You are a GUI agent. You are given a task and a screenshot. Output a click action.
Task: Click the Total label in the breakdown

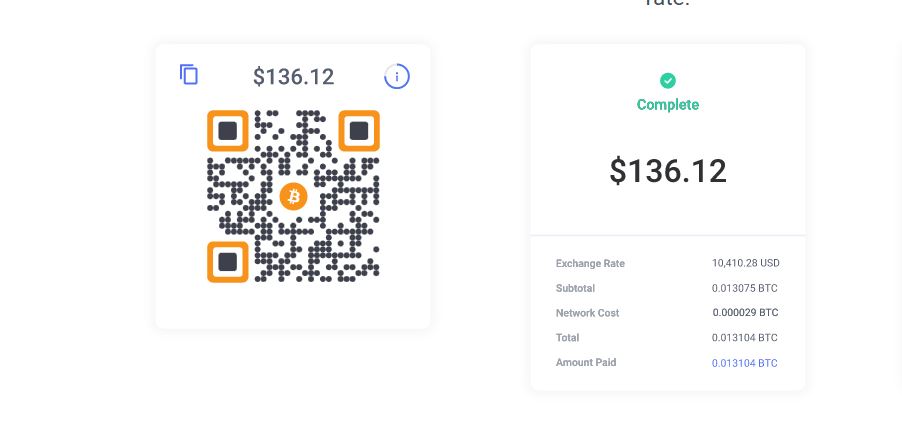pyautogui.click(x=567, y=338)
